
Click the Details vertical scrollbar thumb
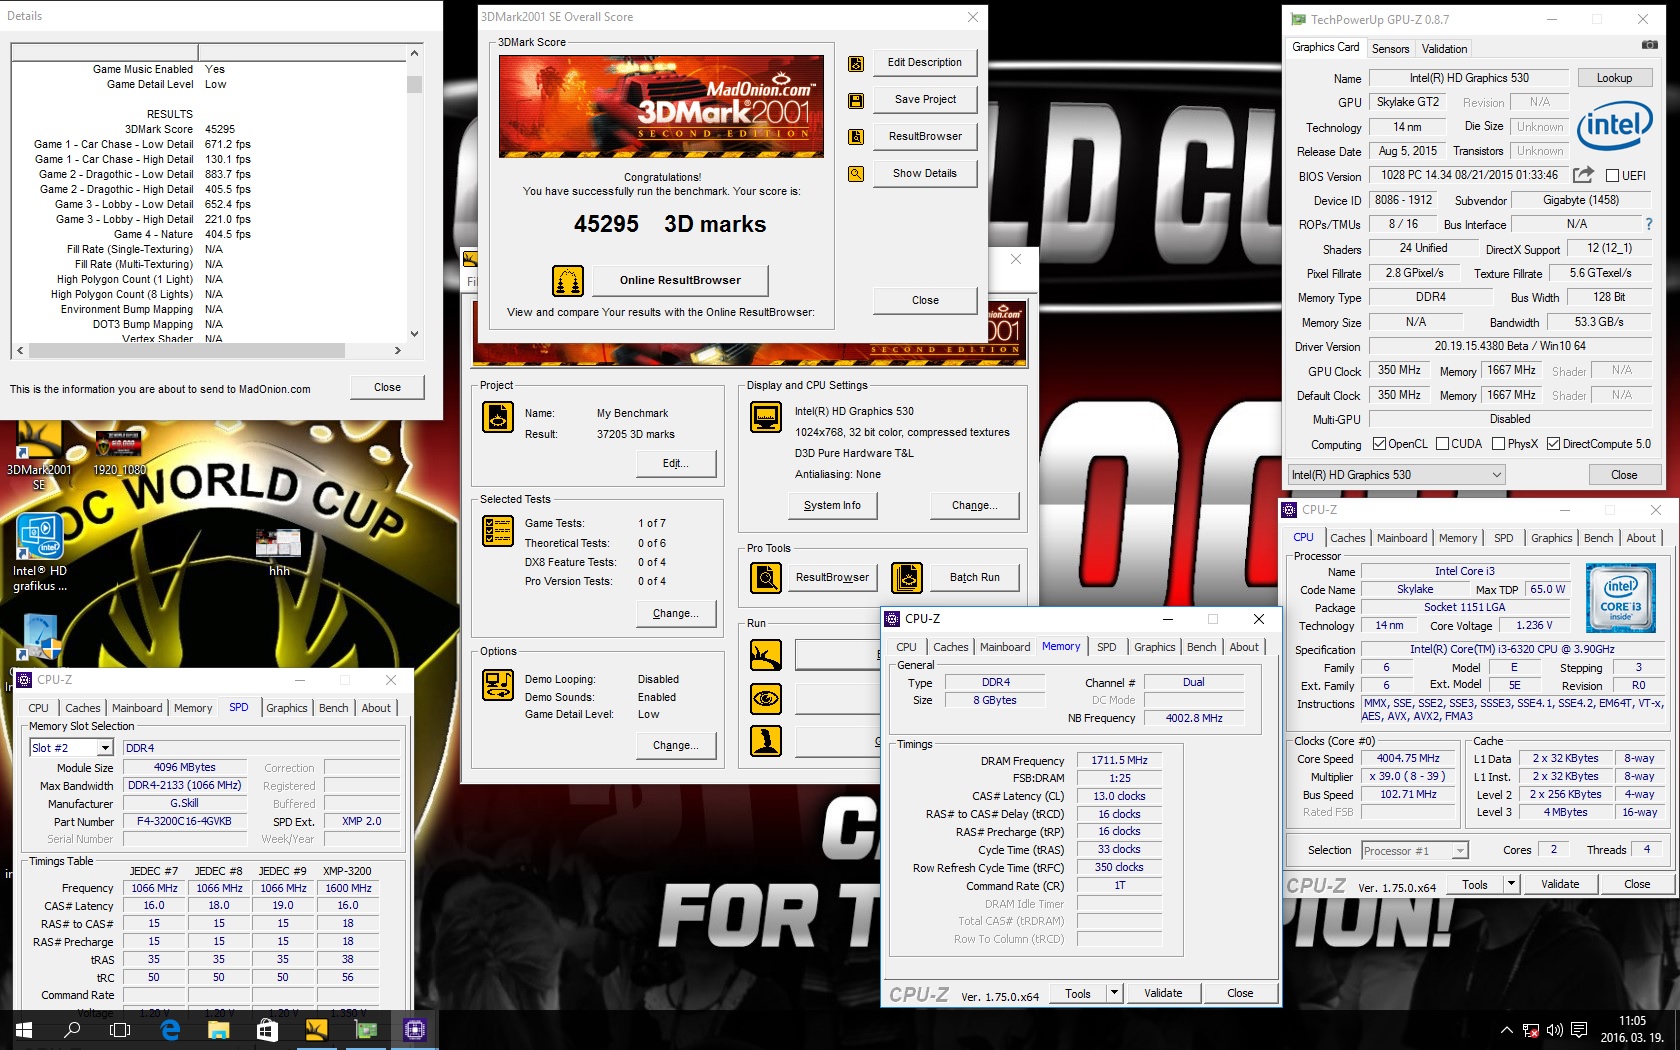pos(414,85)
